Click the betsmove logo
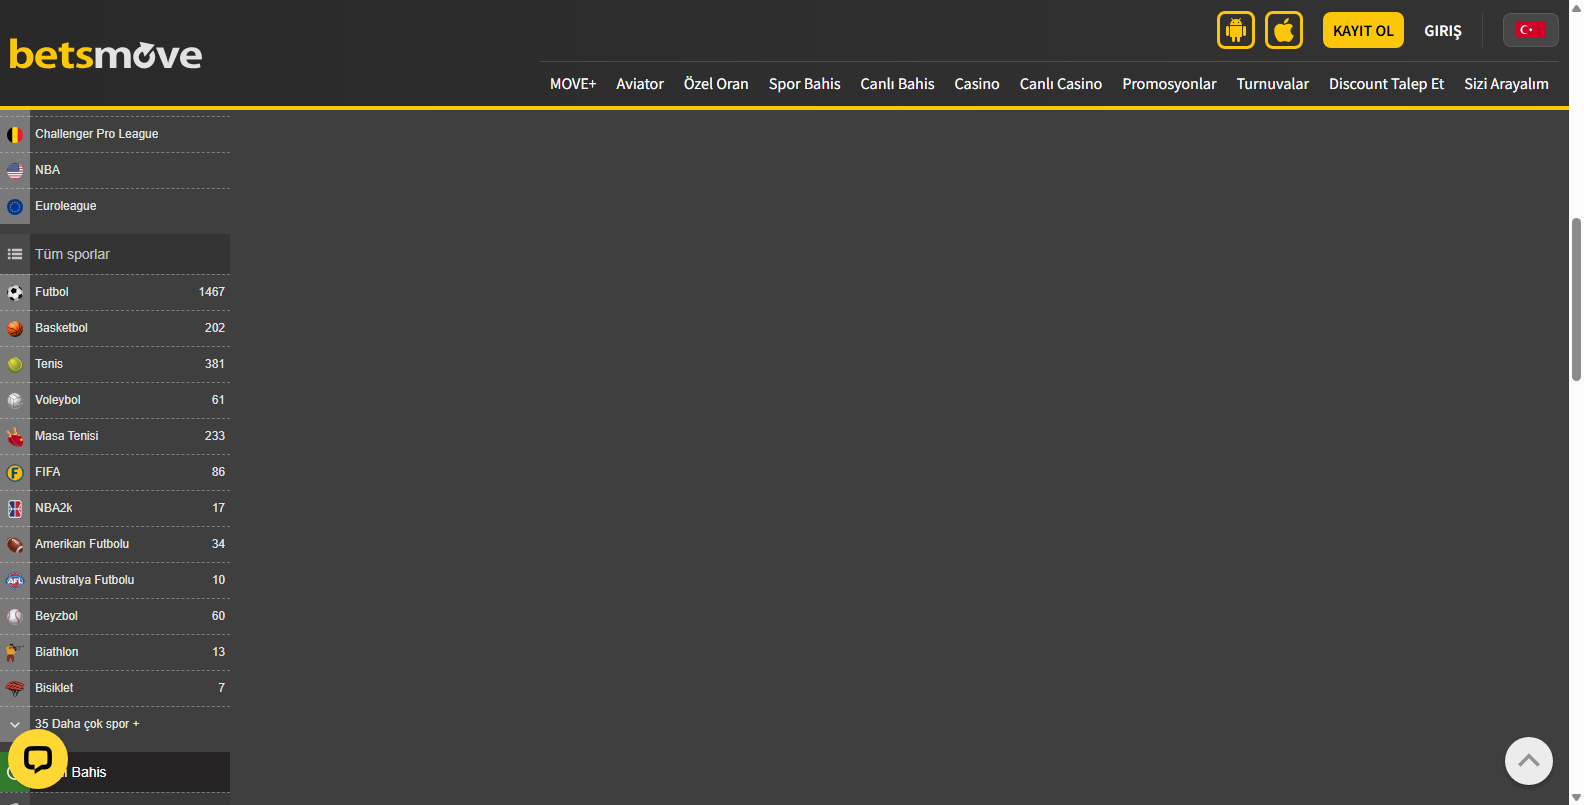 [106, 54]
